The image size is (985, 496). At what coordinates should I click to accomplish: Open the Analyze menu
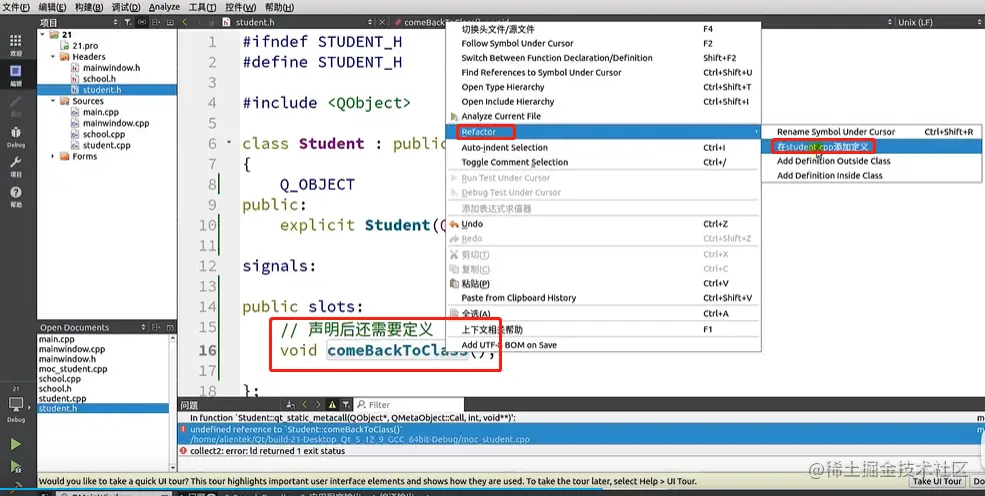pyautogui.click(x=164, y=7)
